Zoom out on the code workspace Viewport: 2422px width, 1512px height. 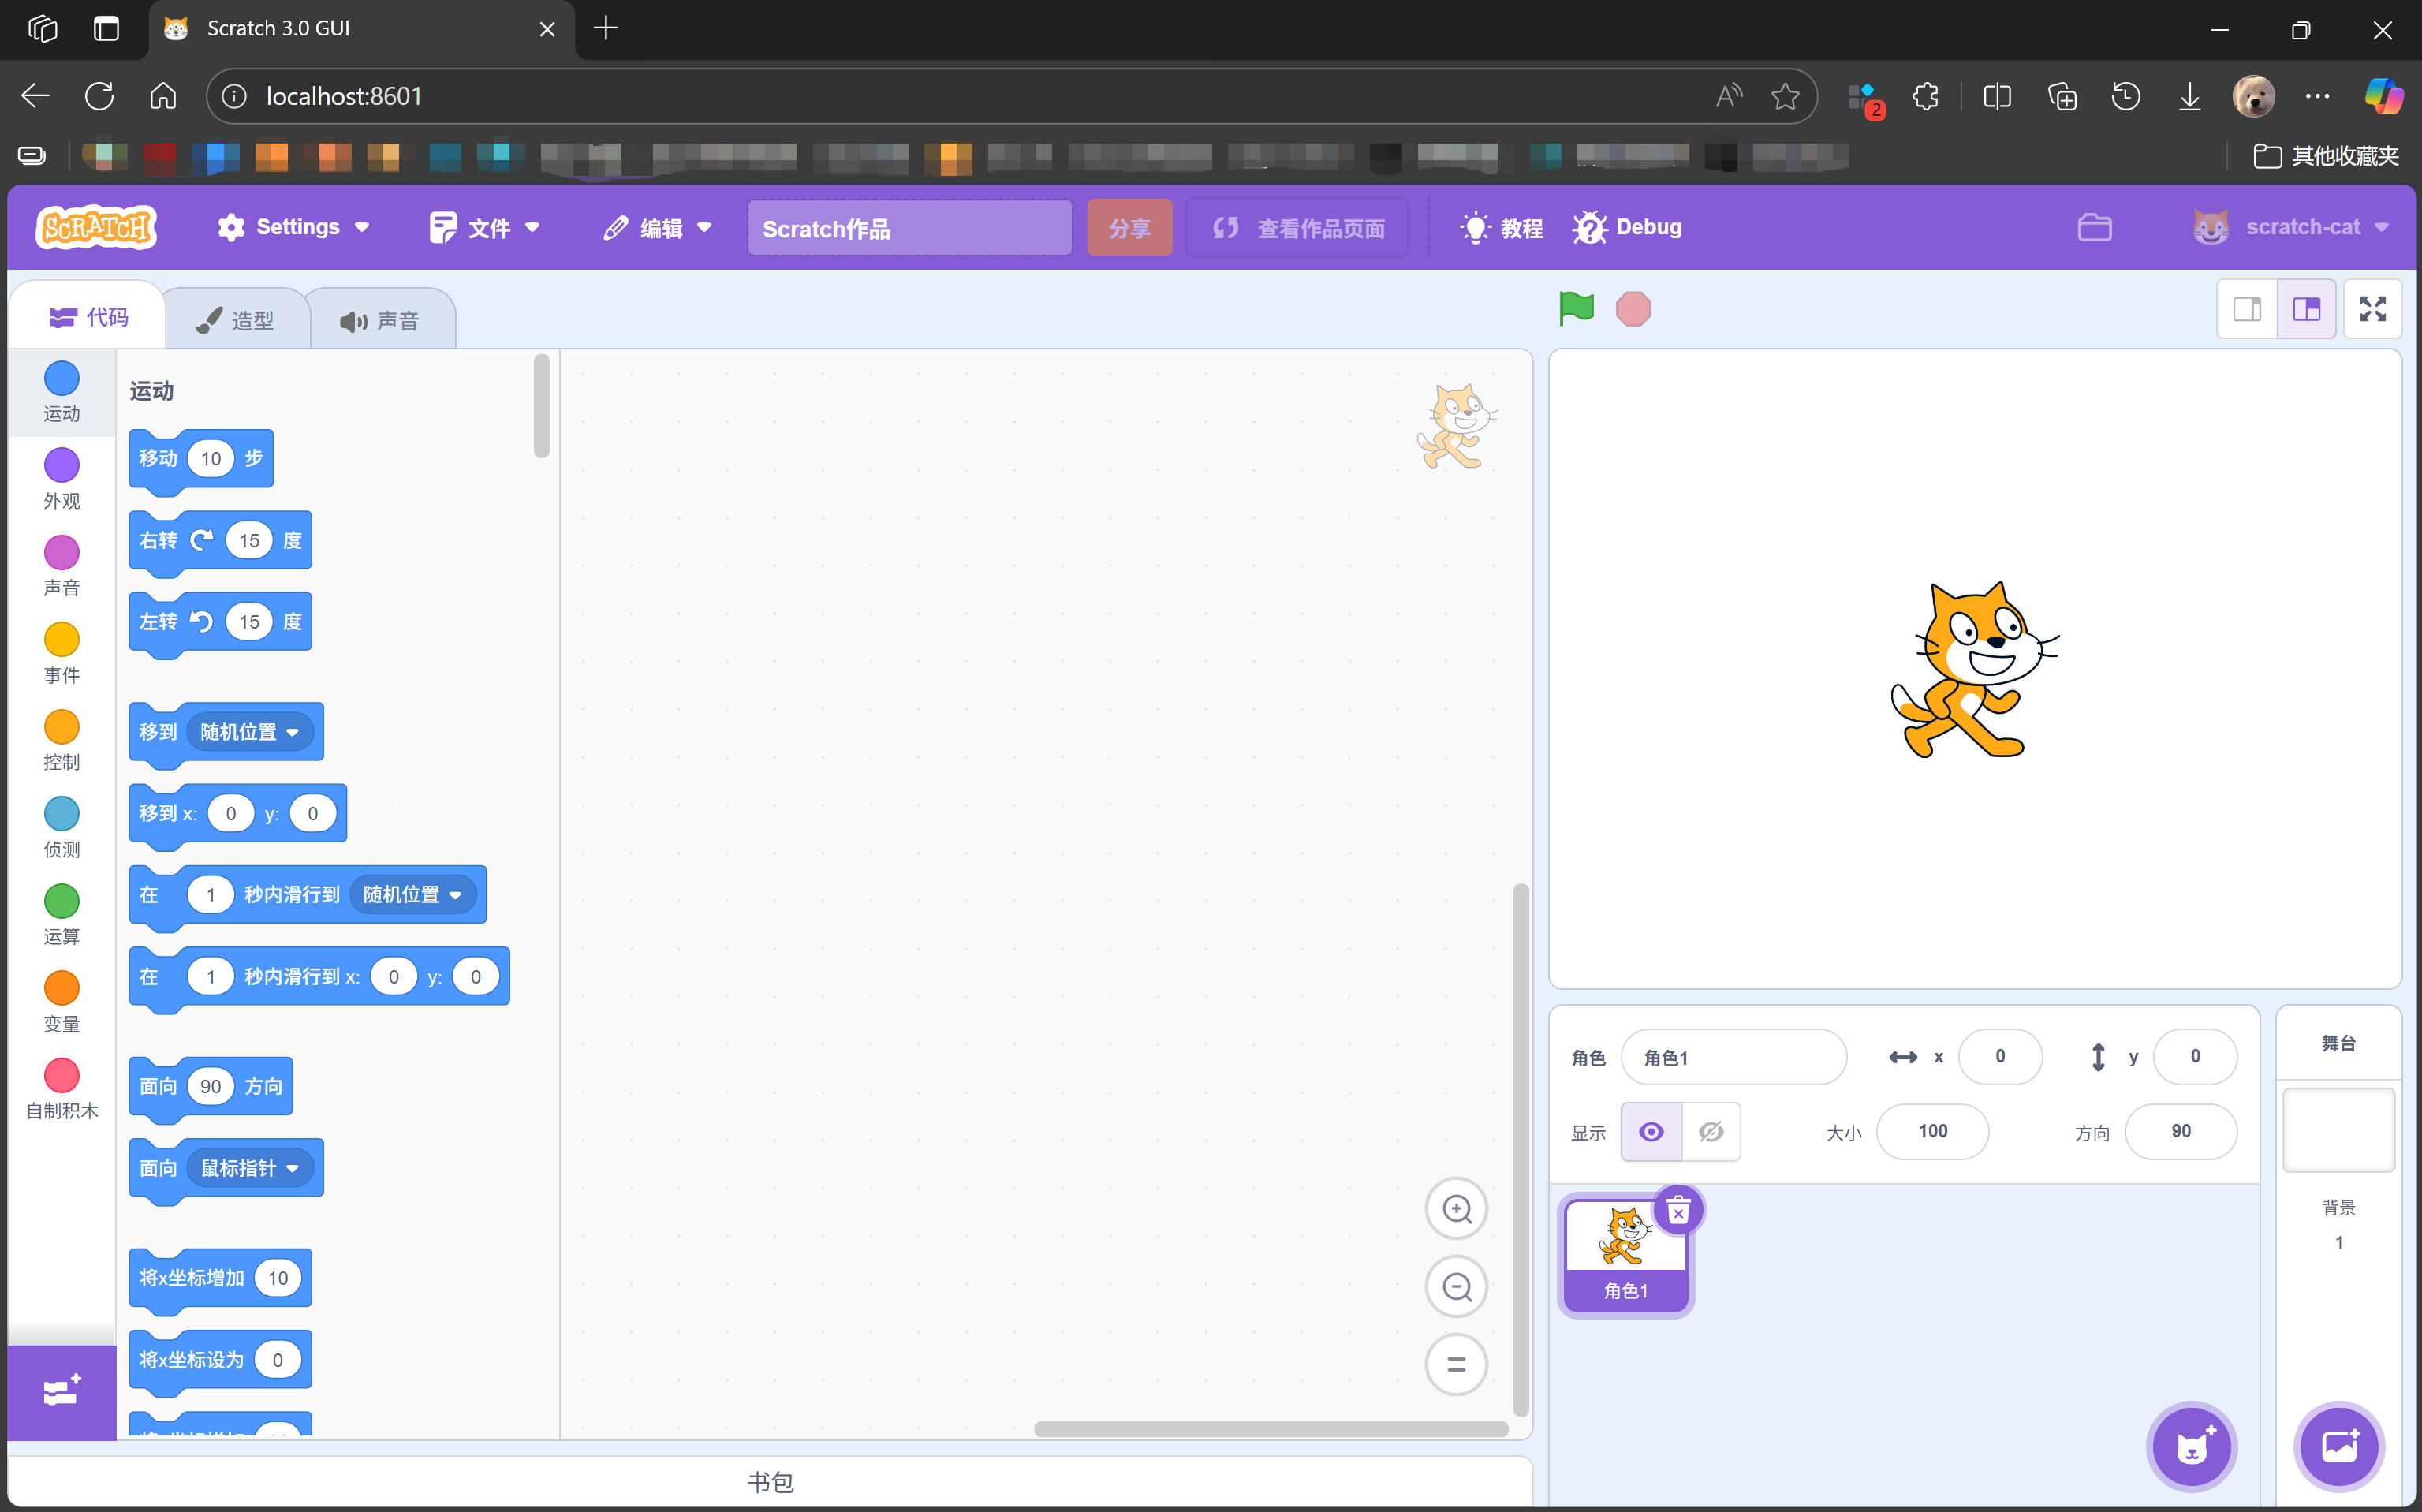coord(1456,1287)
